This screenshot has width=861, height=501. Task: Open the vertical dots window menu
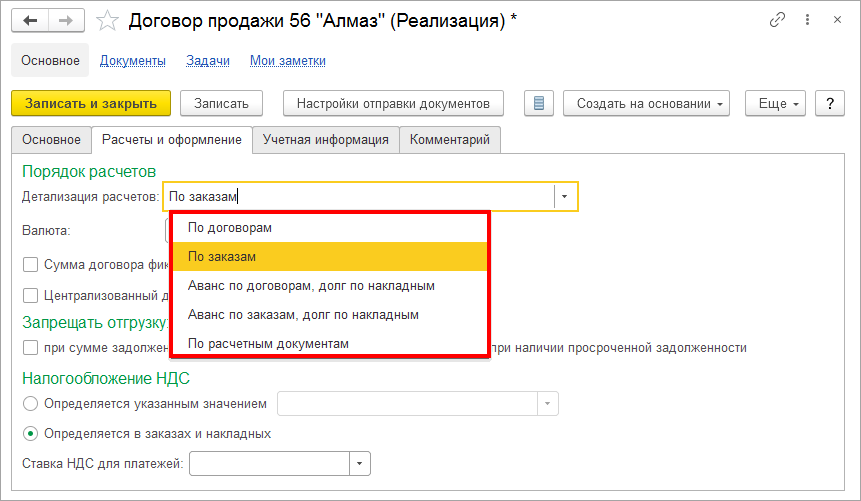tap(809, 20)
